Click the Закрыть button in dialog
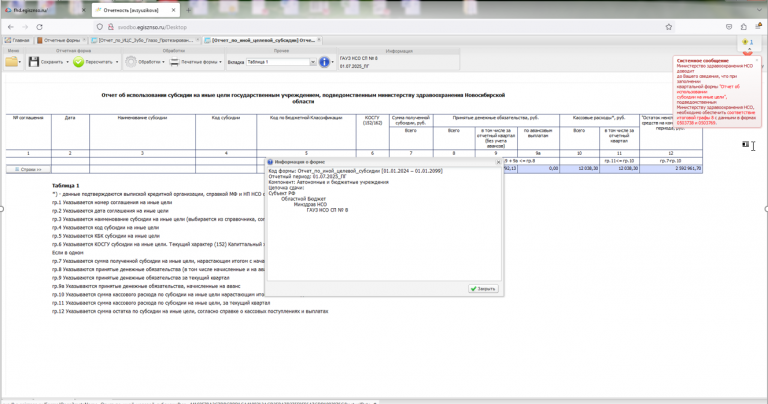 (x=483, y=289)
